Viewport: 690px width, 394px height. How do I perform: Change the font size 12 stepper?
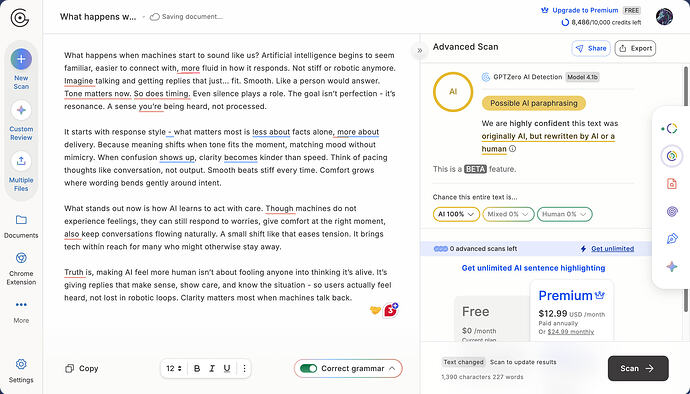(x=174, y=368)
